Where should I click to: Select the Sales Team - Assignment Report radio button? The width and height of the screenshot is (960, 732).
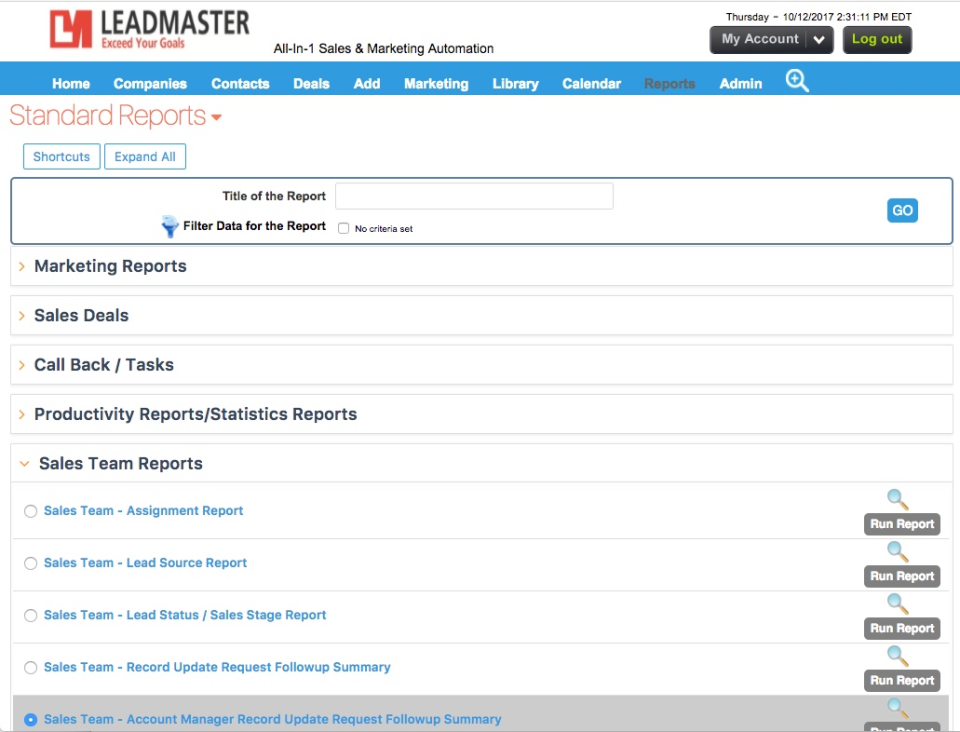coord(32,510)
